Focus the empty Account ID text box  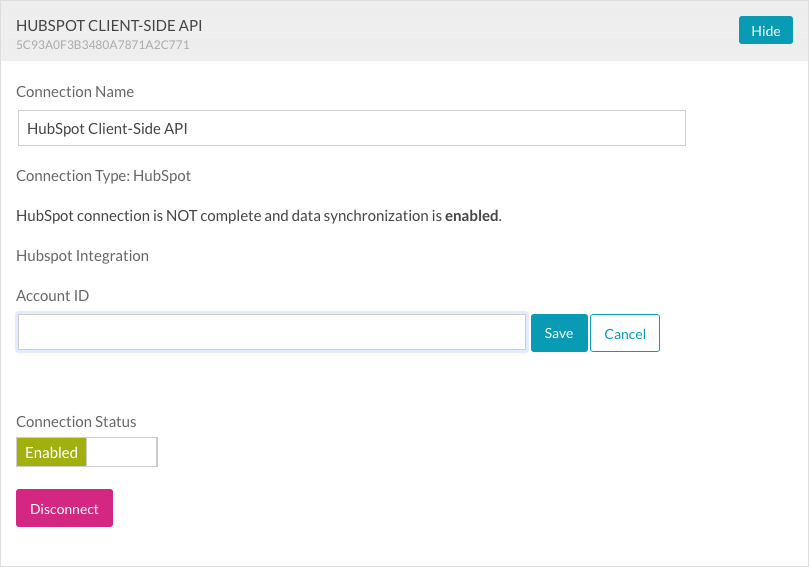(x=272, y=333)
